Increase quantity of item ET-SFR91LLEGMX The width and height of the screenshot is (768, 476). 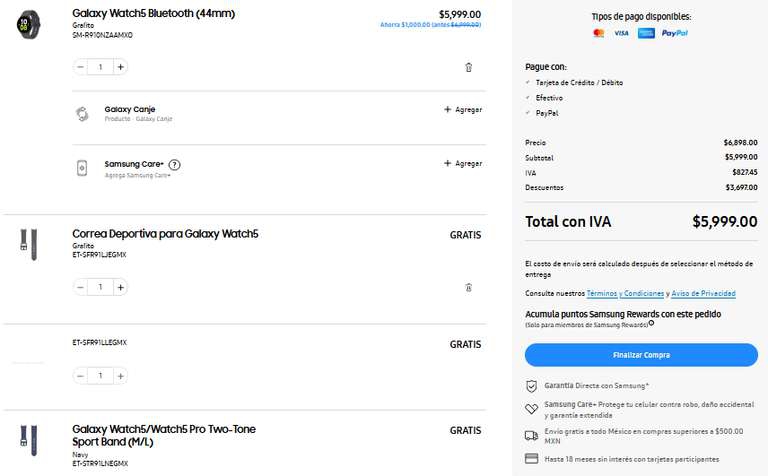tap(120, 376)
